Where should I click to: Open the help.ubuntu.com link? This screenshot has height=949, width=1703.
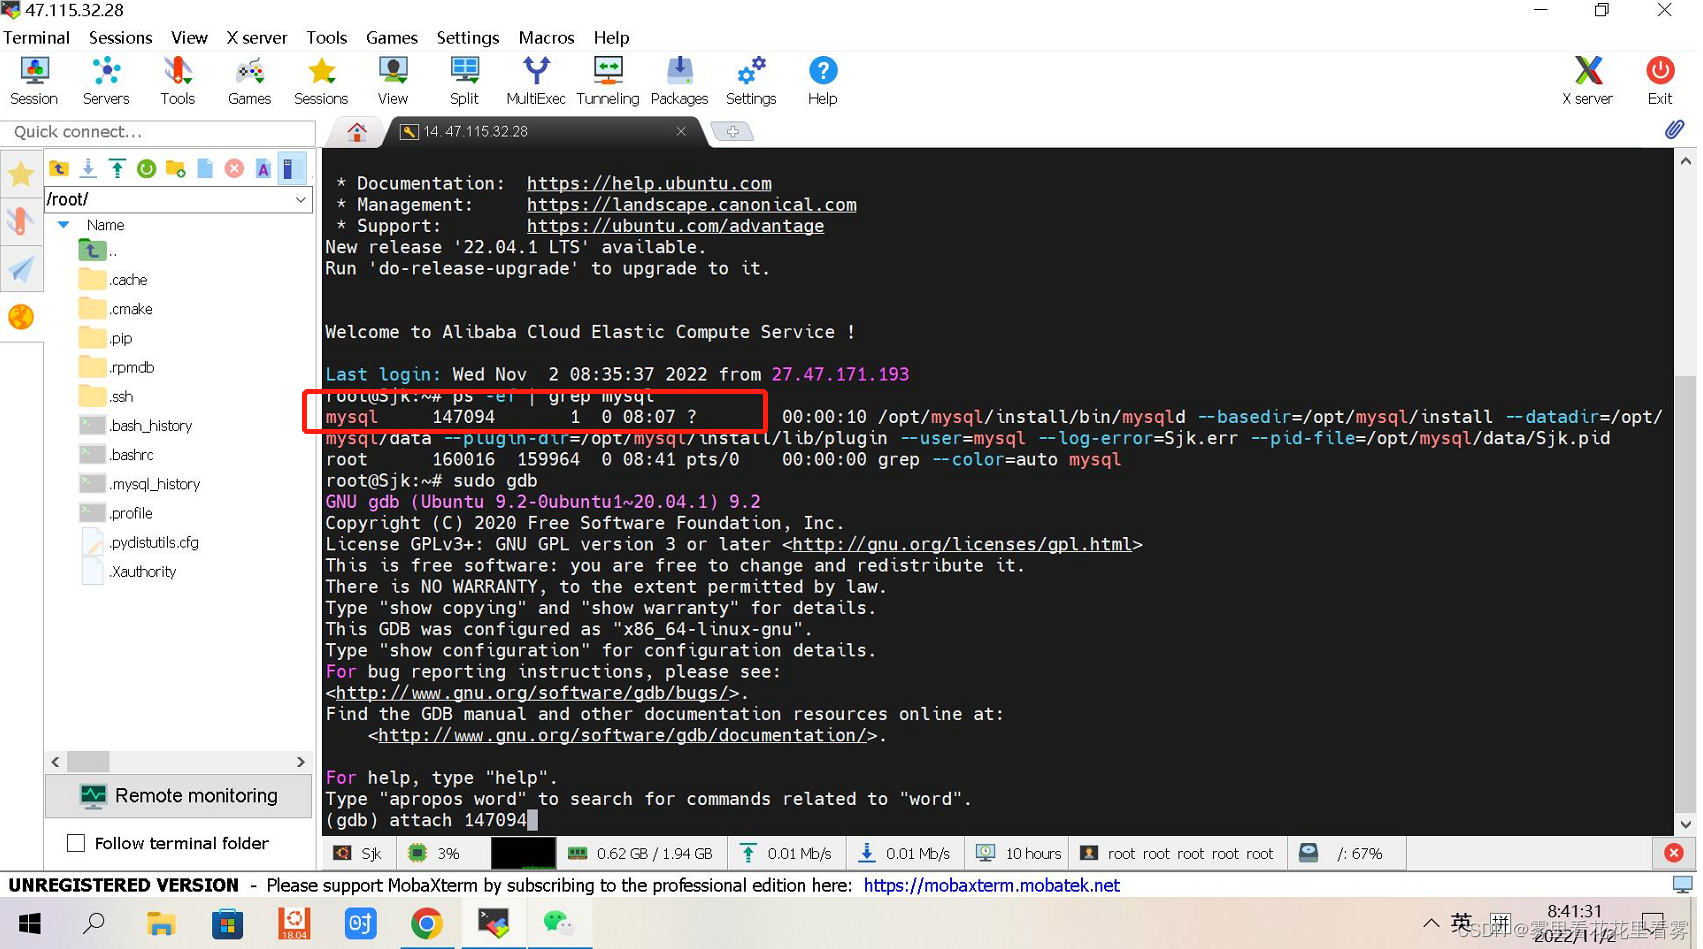coord(649,184)
